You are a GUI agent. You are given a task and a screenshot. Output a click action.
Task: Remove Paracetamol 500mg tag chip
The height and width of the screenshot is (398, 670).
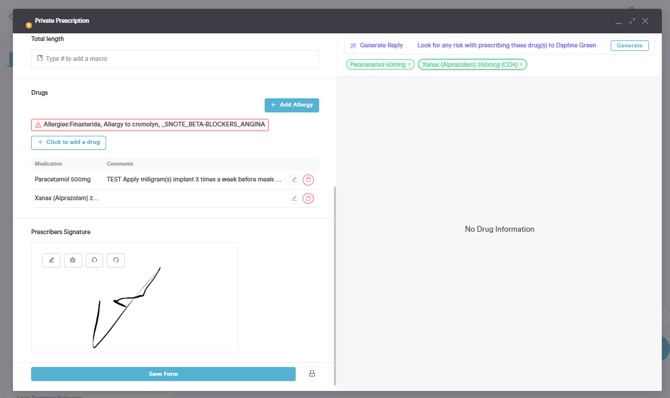coord(409,65)
